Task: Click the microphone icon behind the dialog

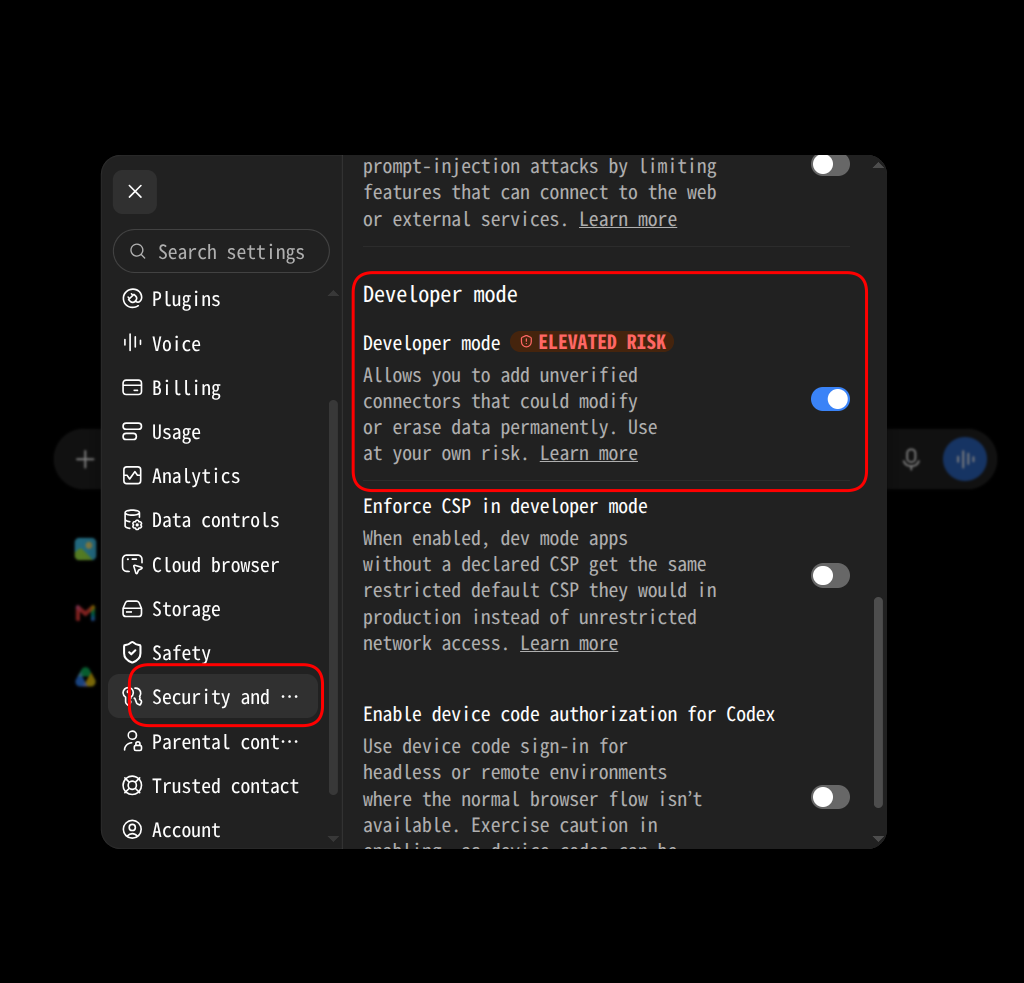Action: [910, 459]
